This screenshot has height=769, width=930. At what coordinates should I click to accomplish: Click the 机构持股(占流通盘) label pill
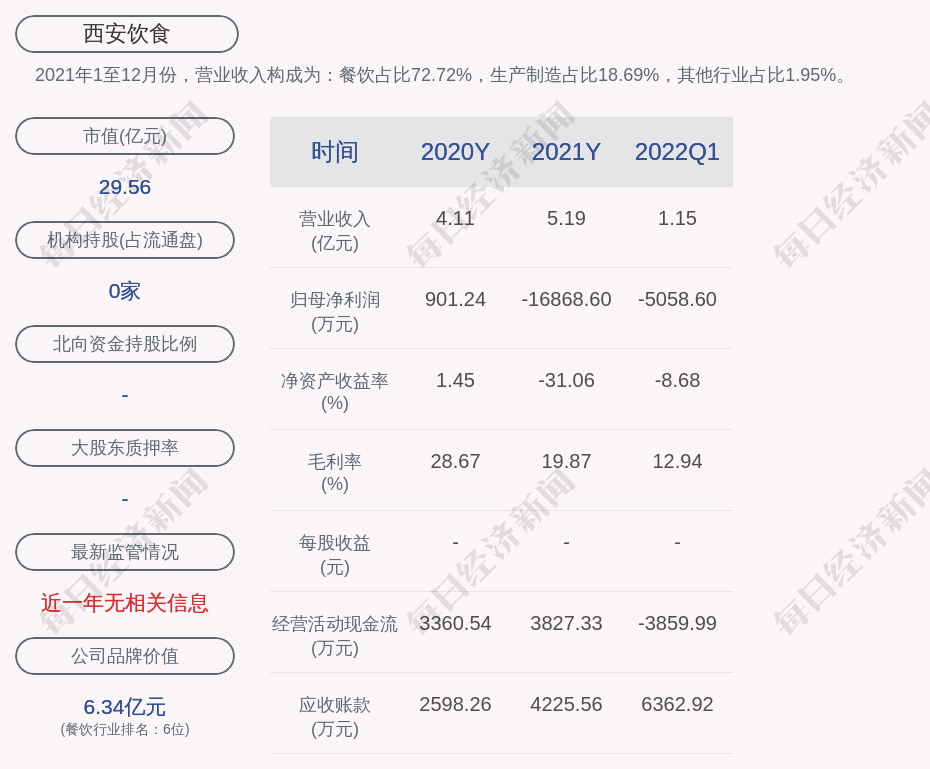[125, 240]
